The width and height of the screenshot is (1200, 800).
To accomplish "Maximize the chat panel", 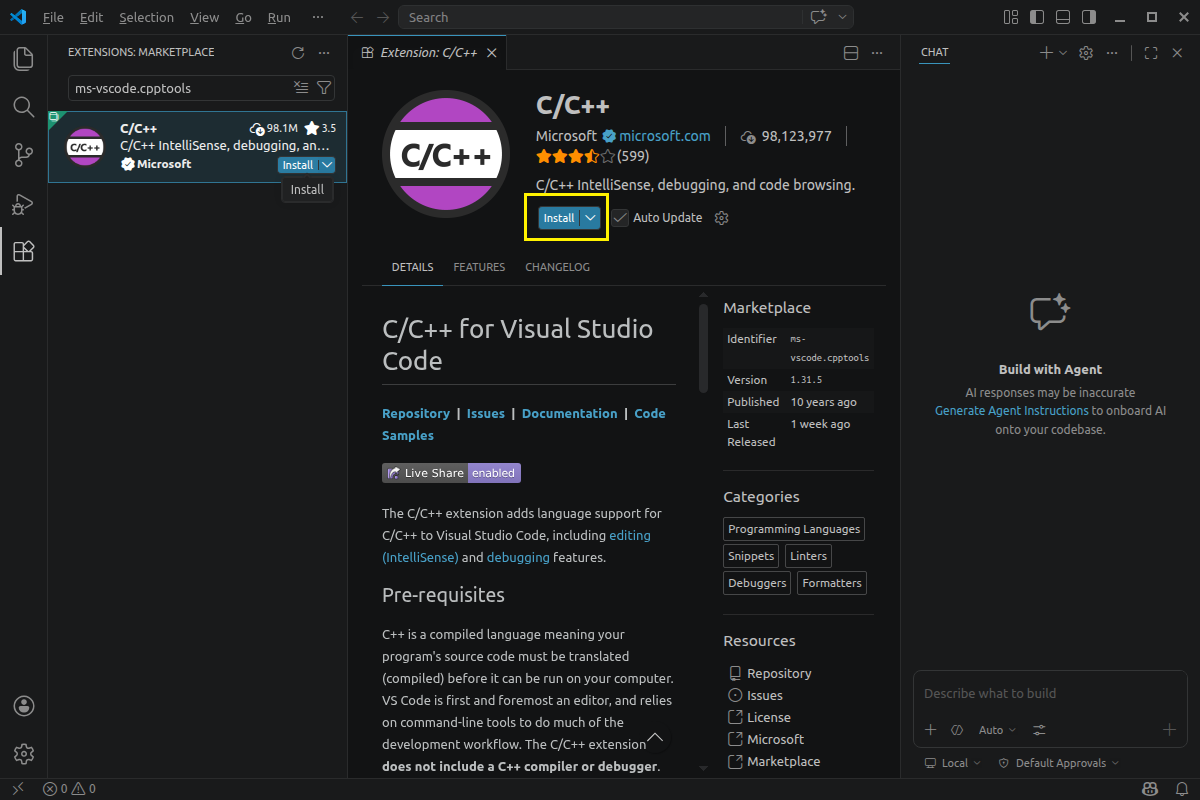I will tap(1151, 53).
